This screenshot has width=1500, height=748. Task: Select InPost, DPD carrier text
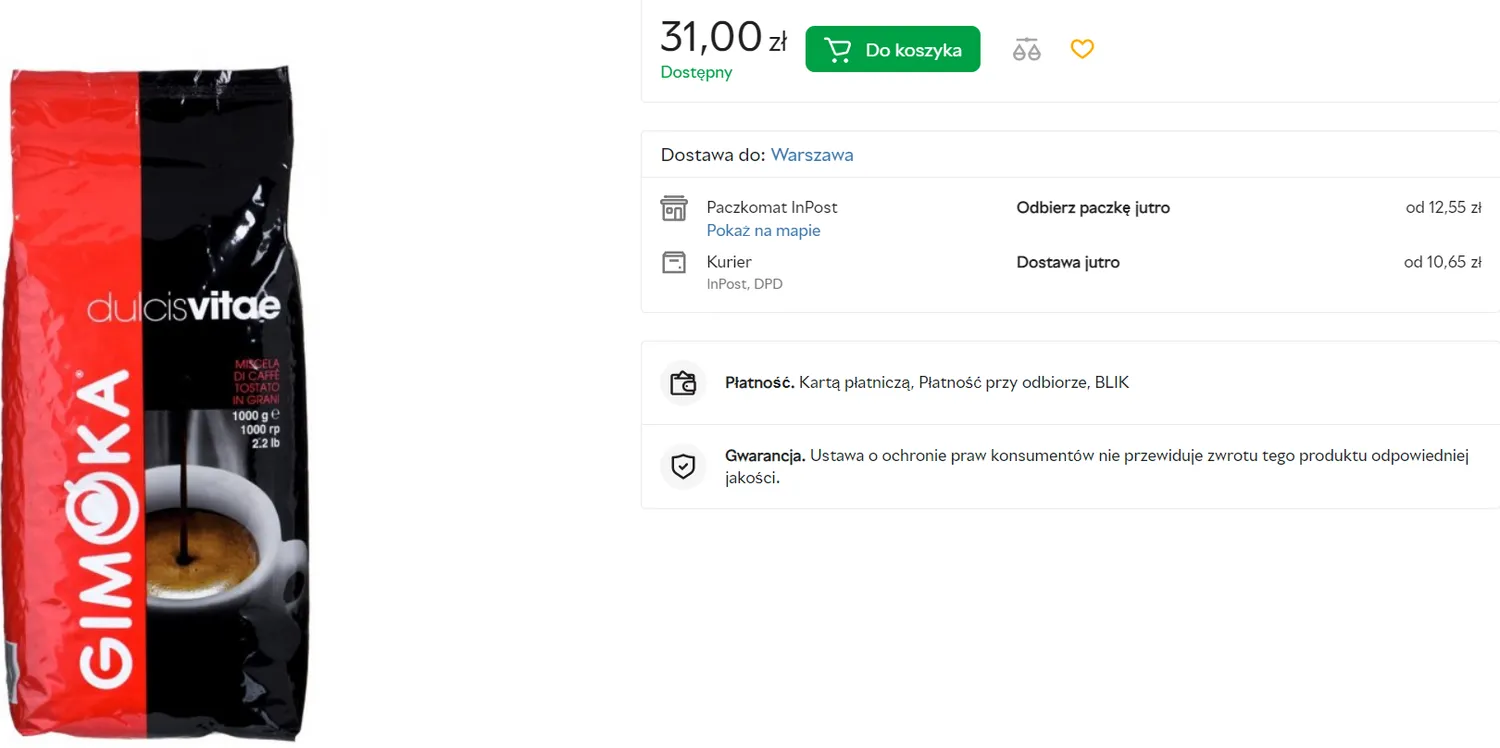tap(744, 284)
